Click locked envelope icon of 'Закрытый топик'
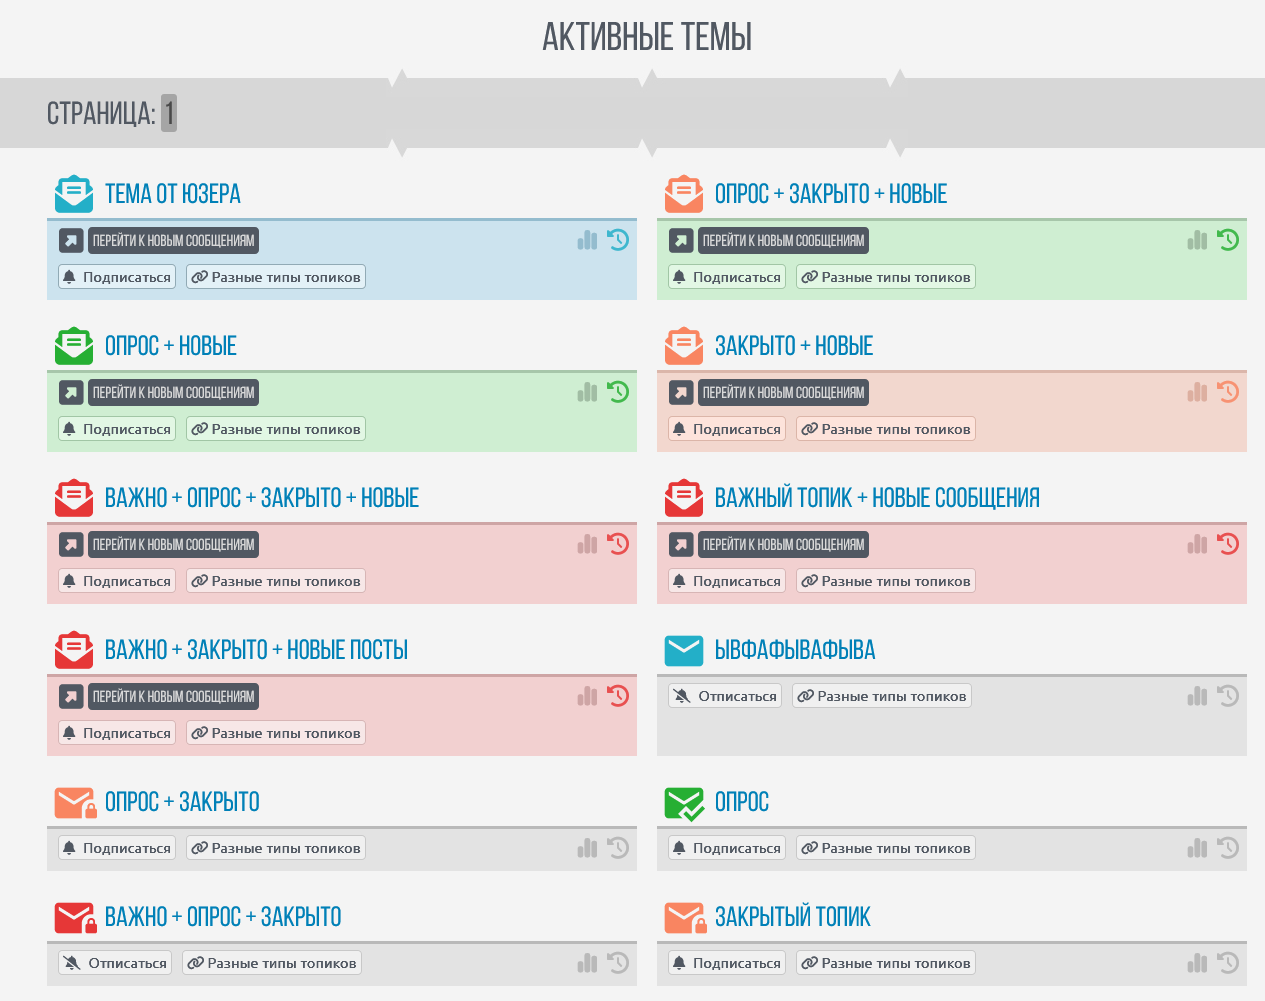 [x=684, y=917]
